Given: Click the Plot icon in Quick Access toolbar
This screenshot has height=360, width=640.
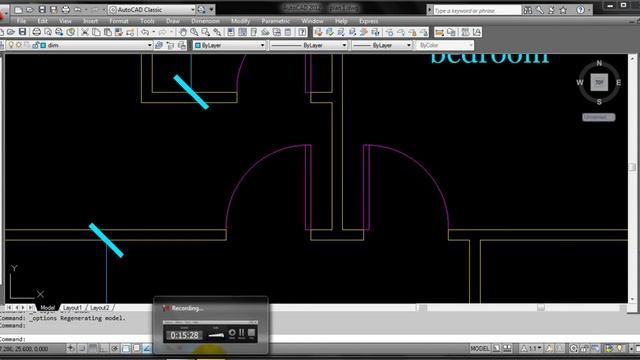Looking at the screenshot, I should click(x=65, y=9).
